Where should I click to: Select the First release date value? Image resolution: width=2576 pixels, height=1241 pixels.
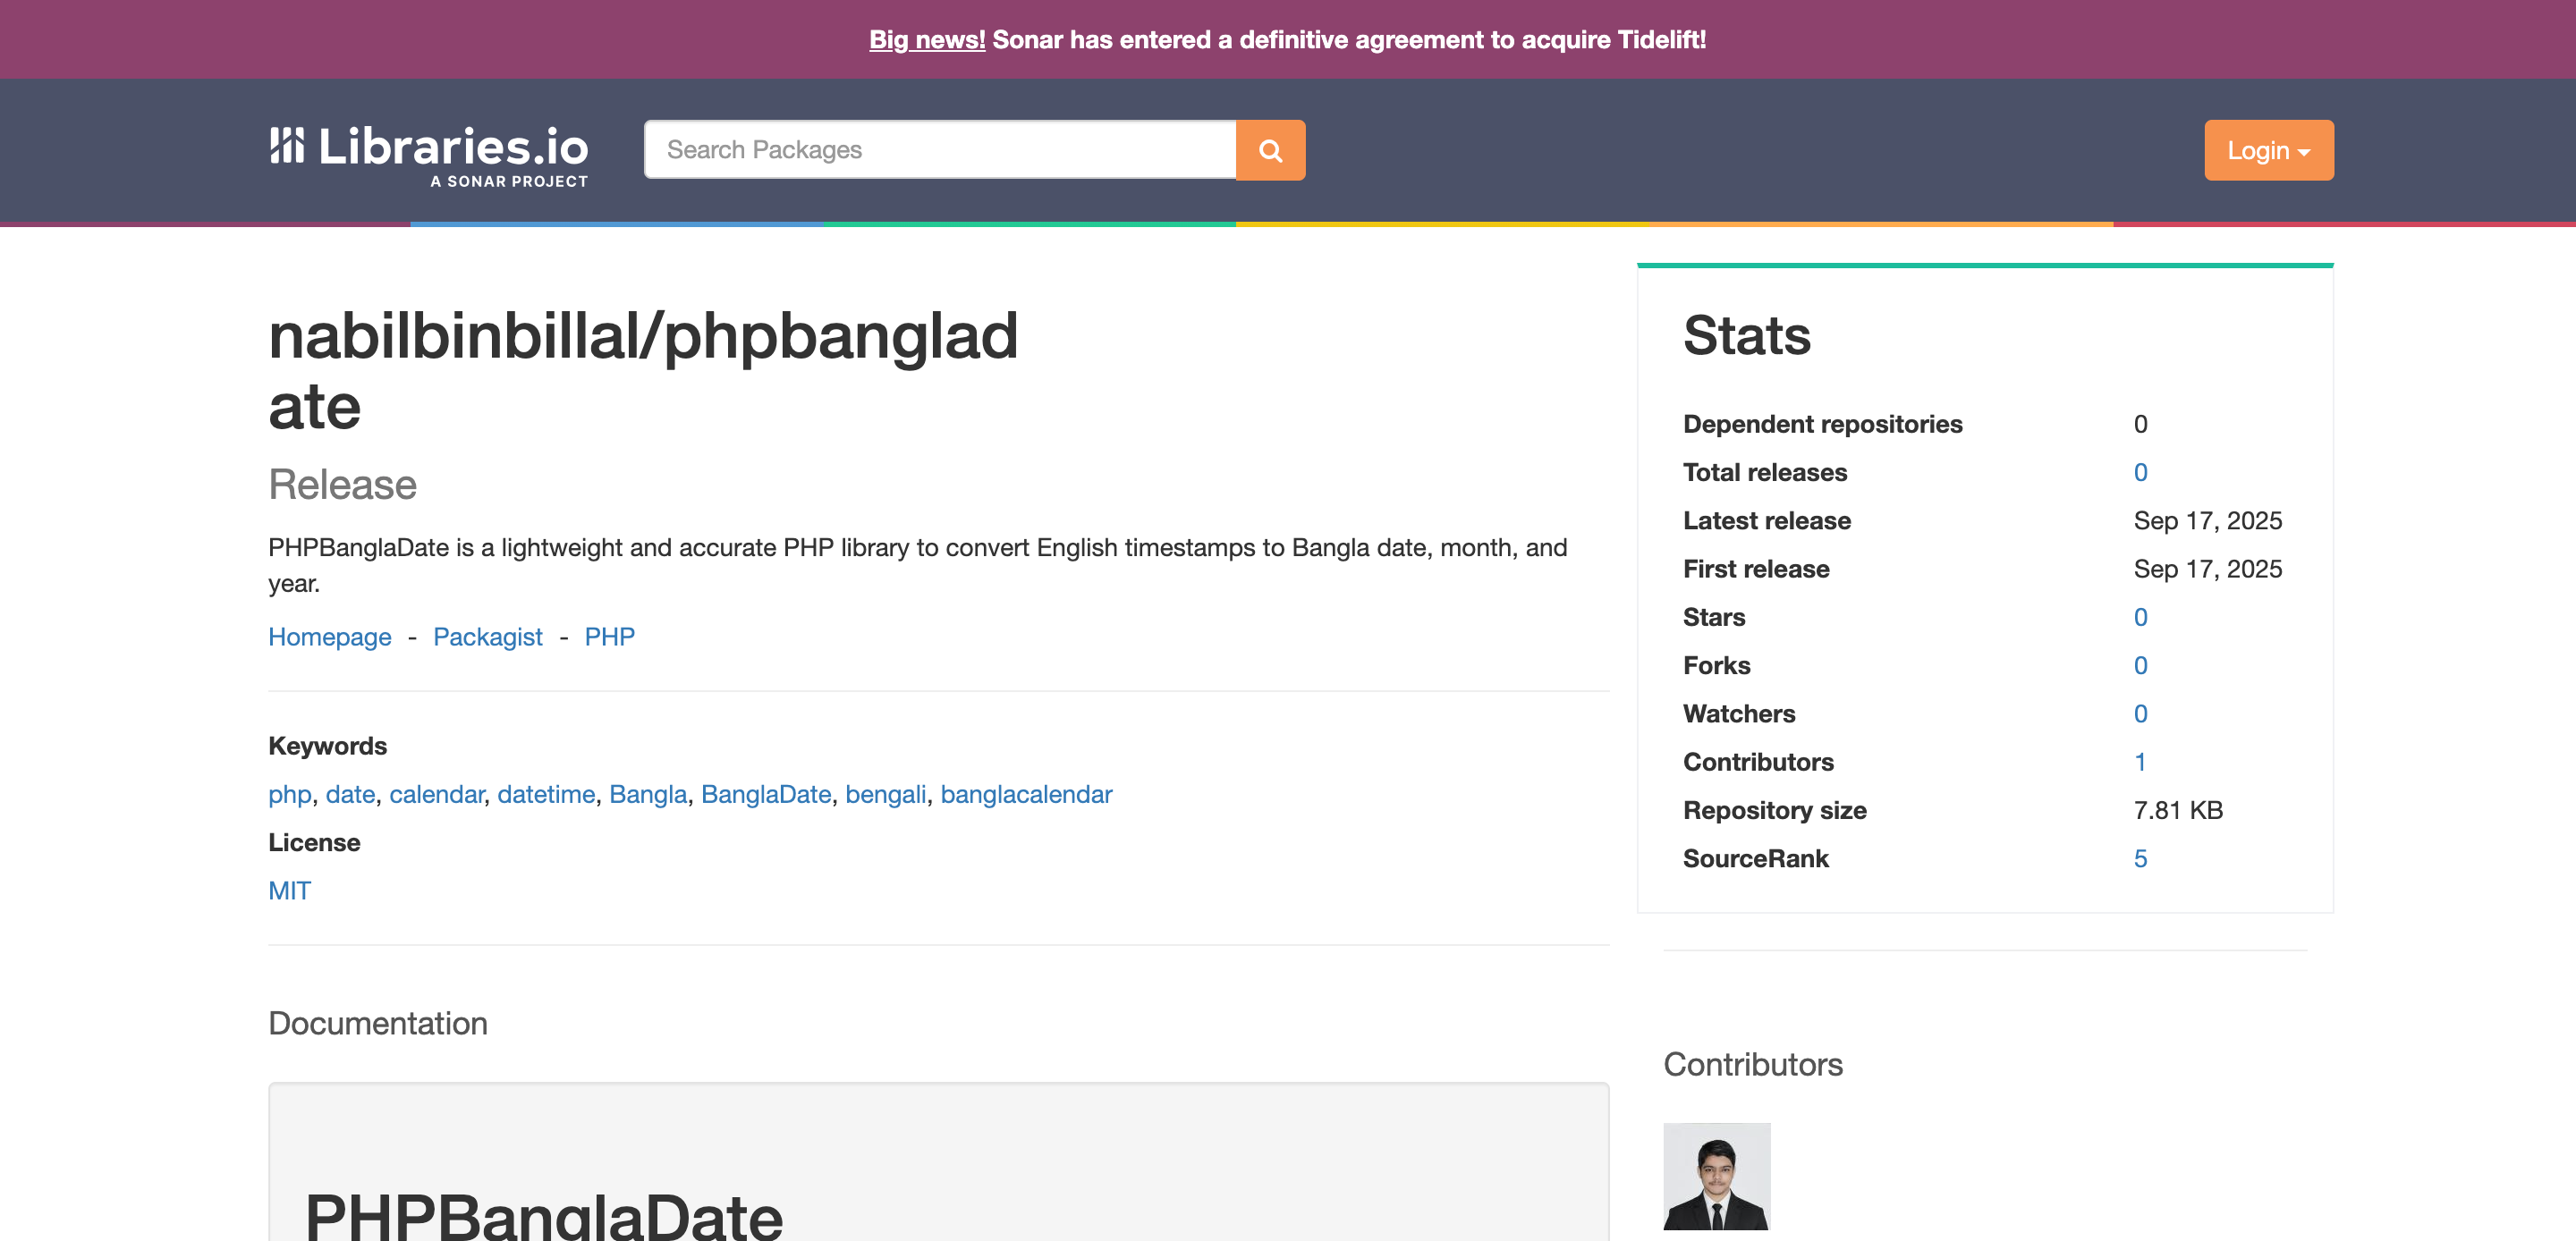[x=2207, y=569]
